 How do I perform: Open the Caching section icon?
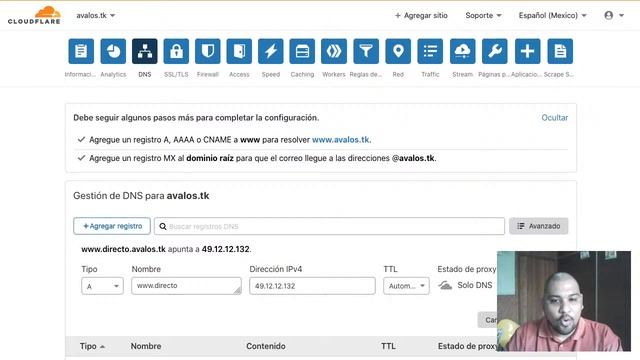(x=302, y=51)
